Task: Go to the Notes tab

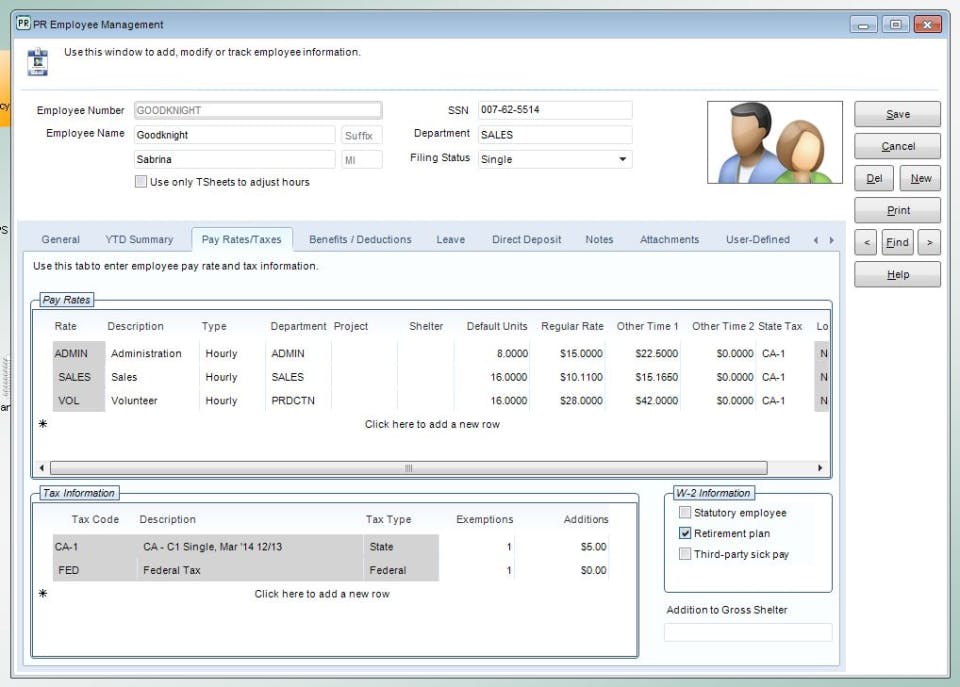Action: pos(599,239)
